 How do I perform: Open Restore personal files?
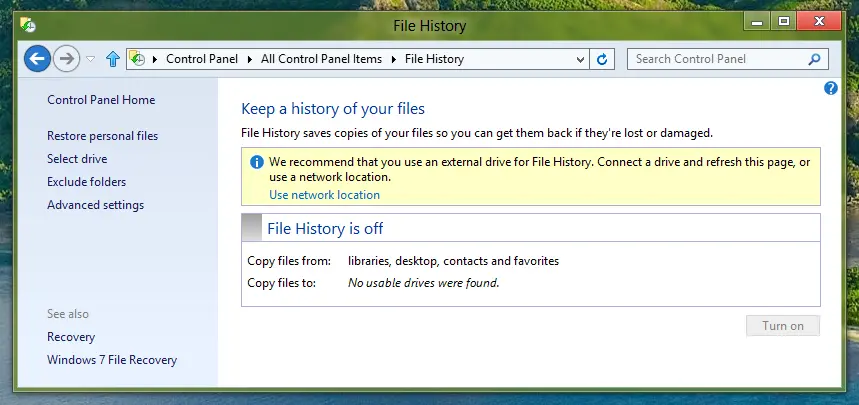pos(102,136)
